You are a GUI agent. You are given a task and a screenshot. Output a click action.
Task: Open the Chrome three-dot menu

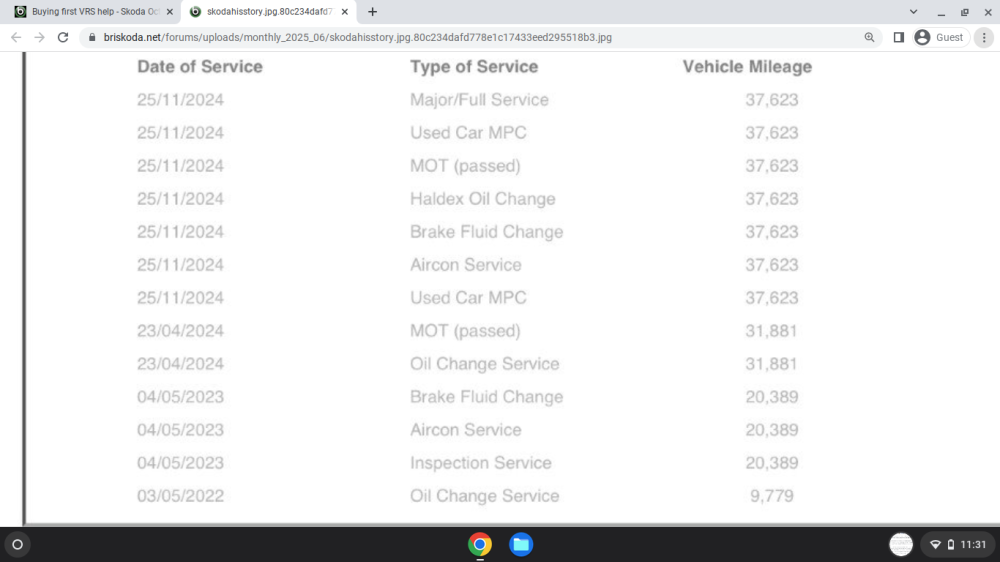(984, 38)
